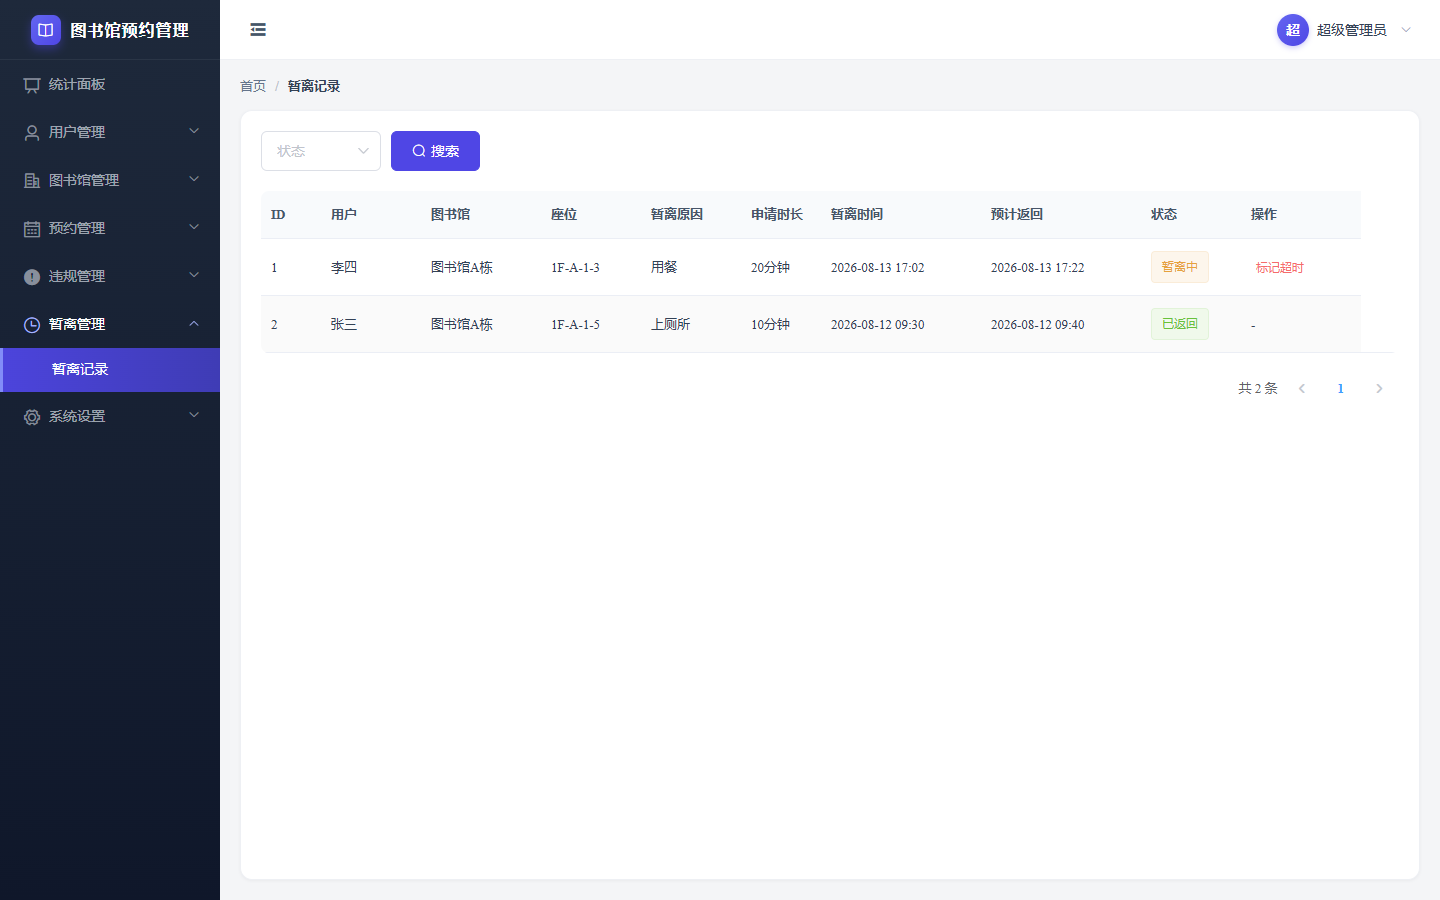The width and height of the screenshot is (1440, 900).
Task: Click the 搜索 button
Action: [435, 151]
